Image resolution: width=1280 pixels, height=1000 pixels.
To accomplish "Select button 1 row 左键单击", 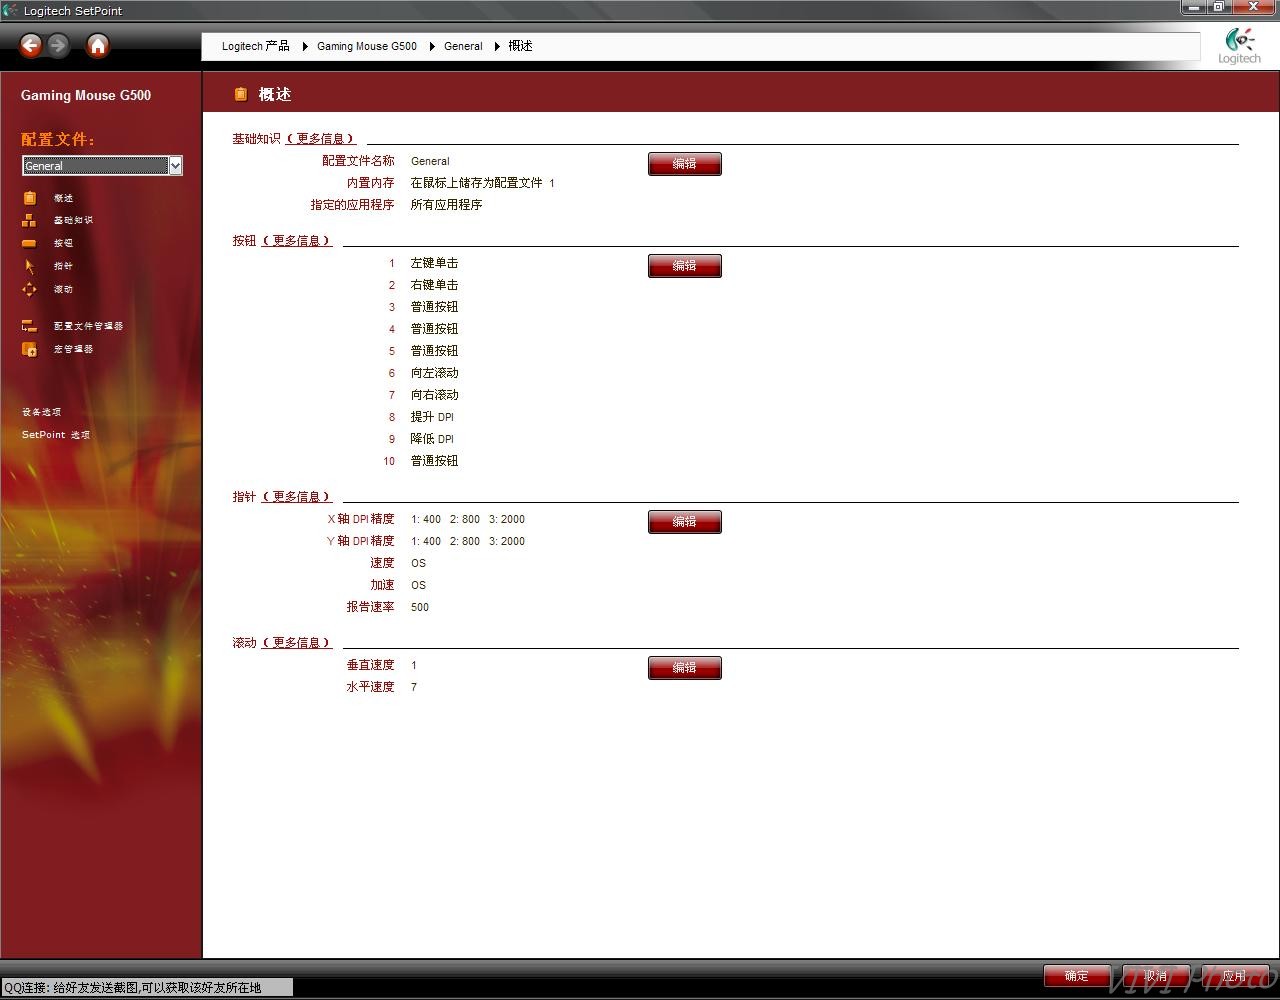I will coord(434,263).
